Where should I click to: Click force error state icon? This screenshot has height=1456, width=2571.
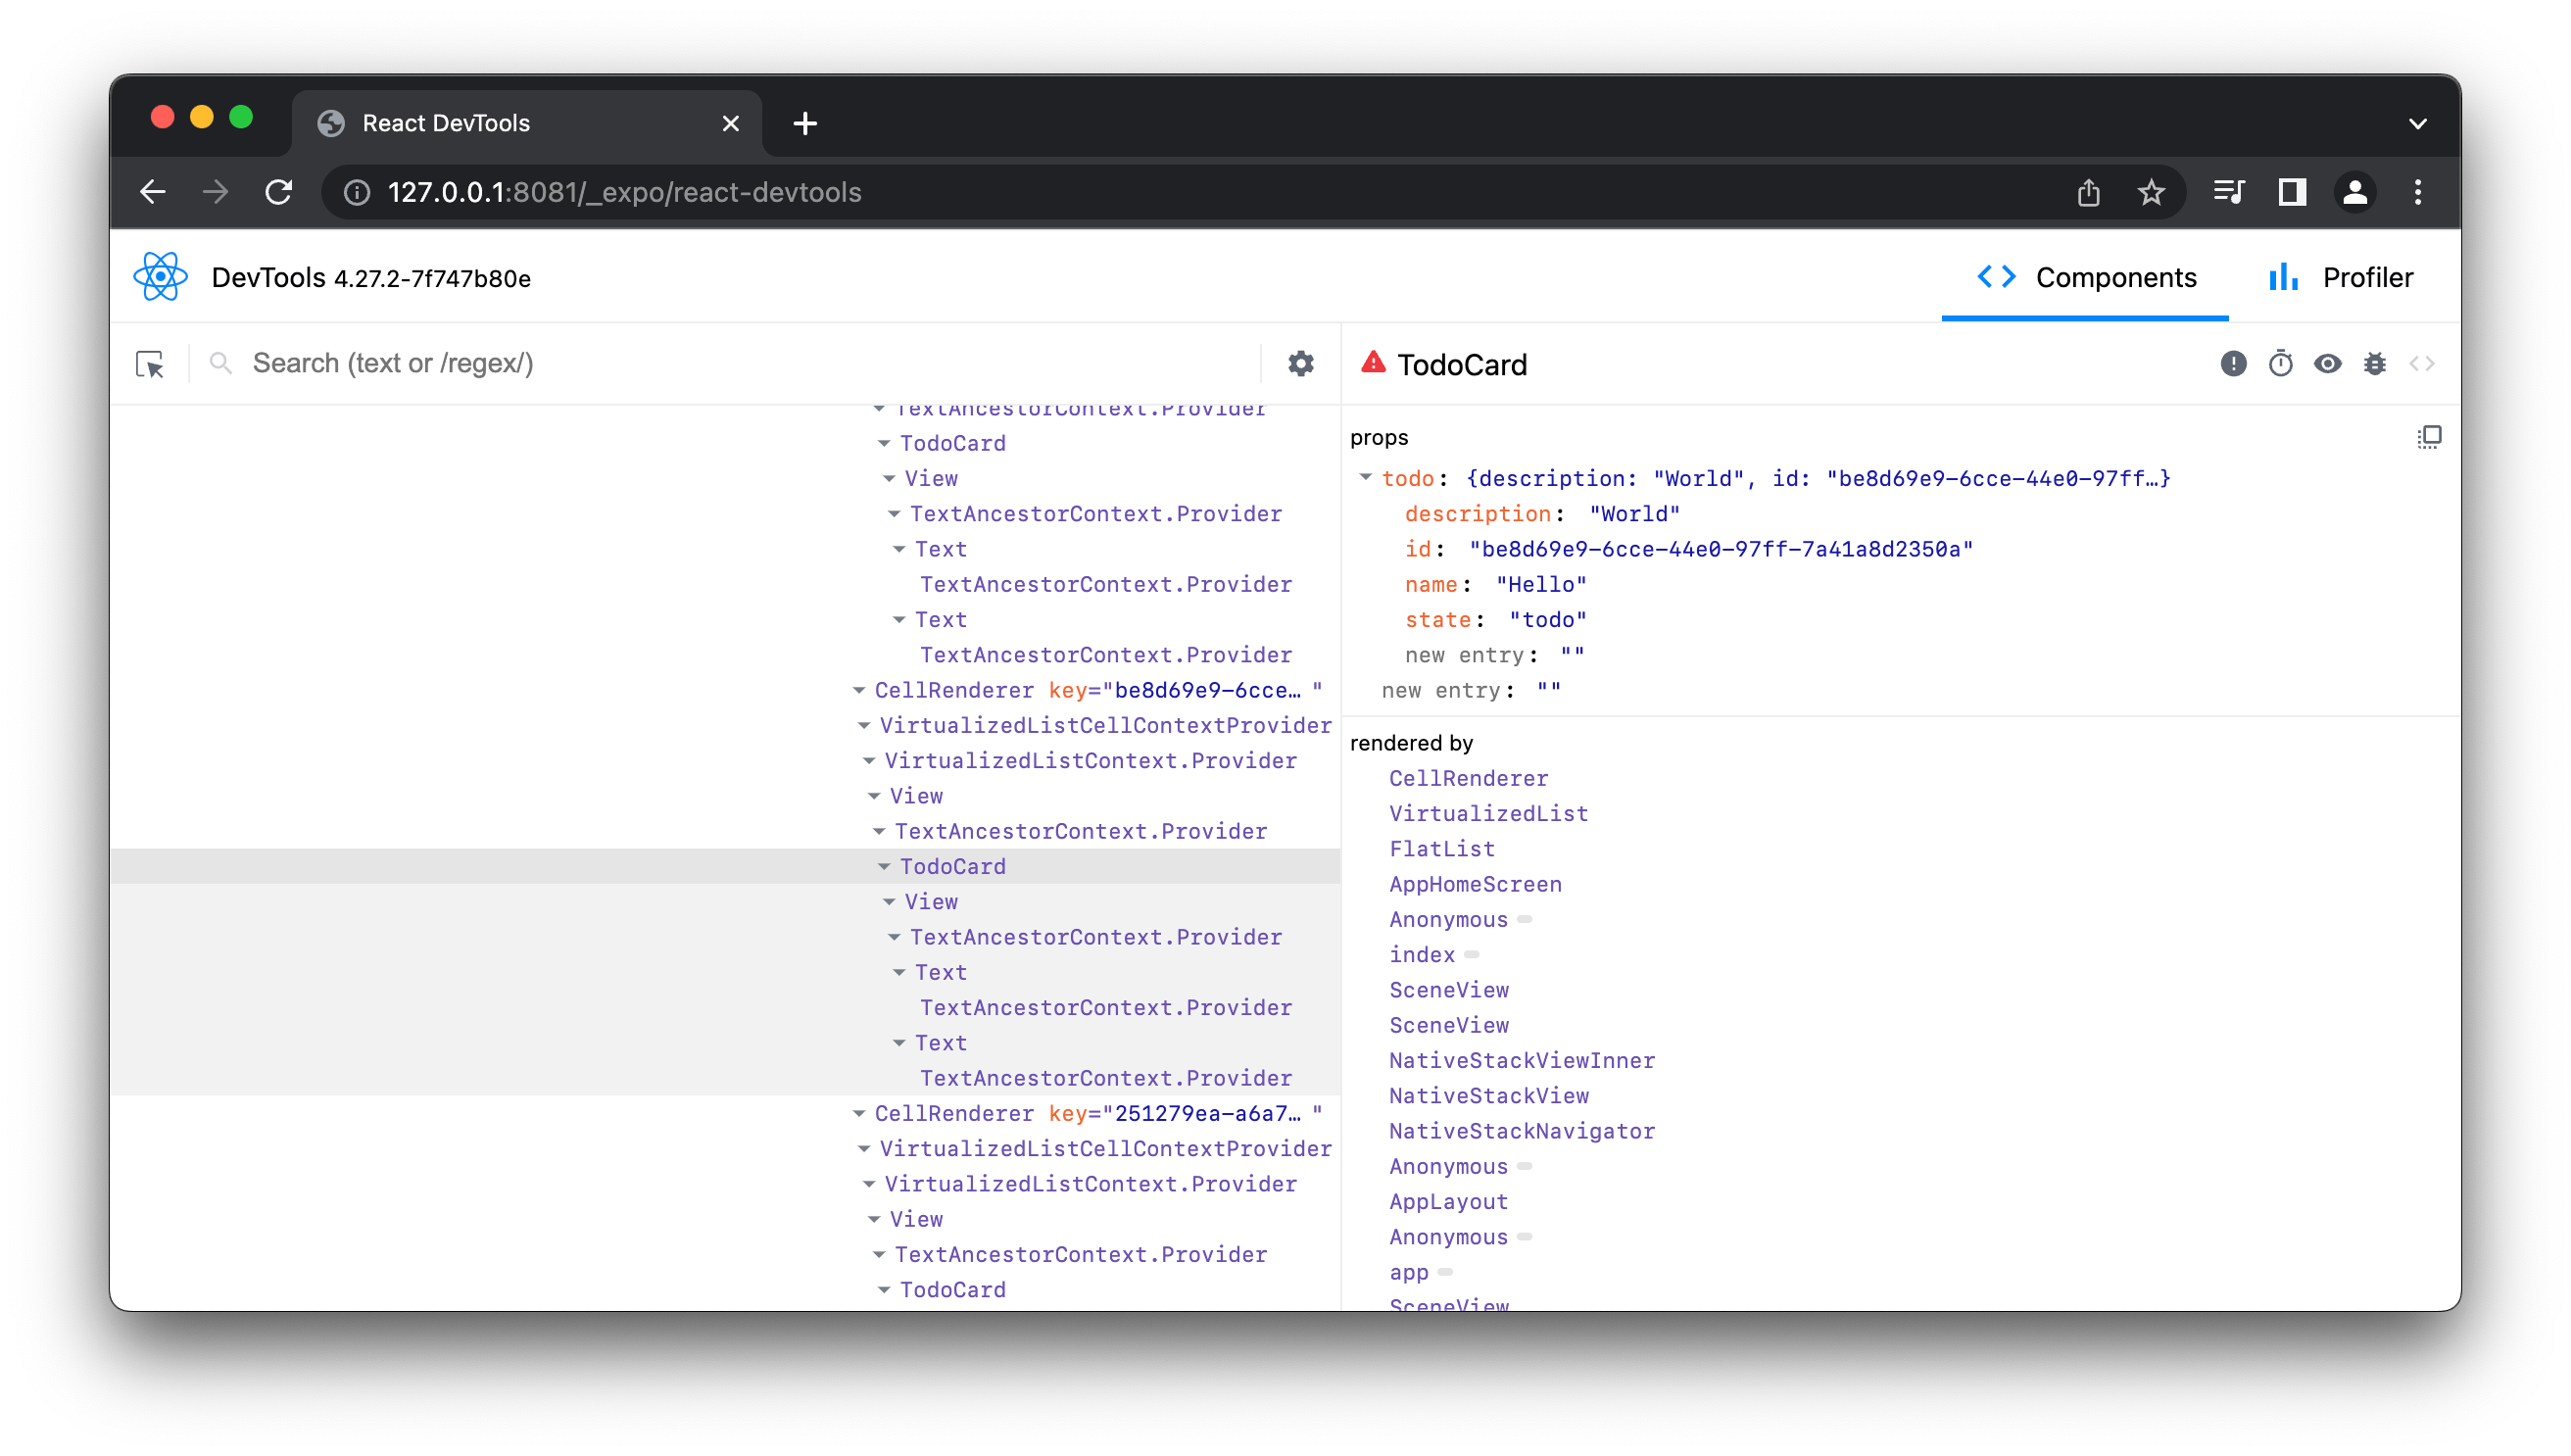point(2232,364)
